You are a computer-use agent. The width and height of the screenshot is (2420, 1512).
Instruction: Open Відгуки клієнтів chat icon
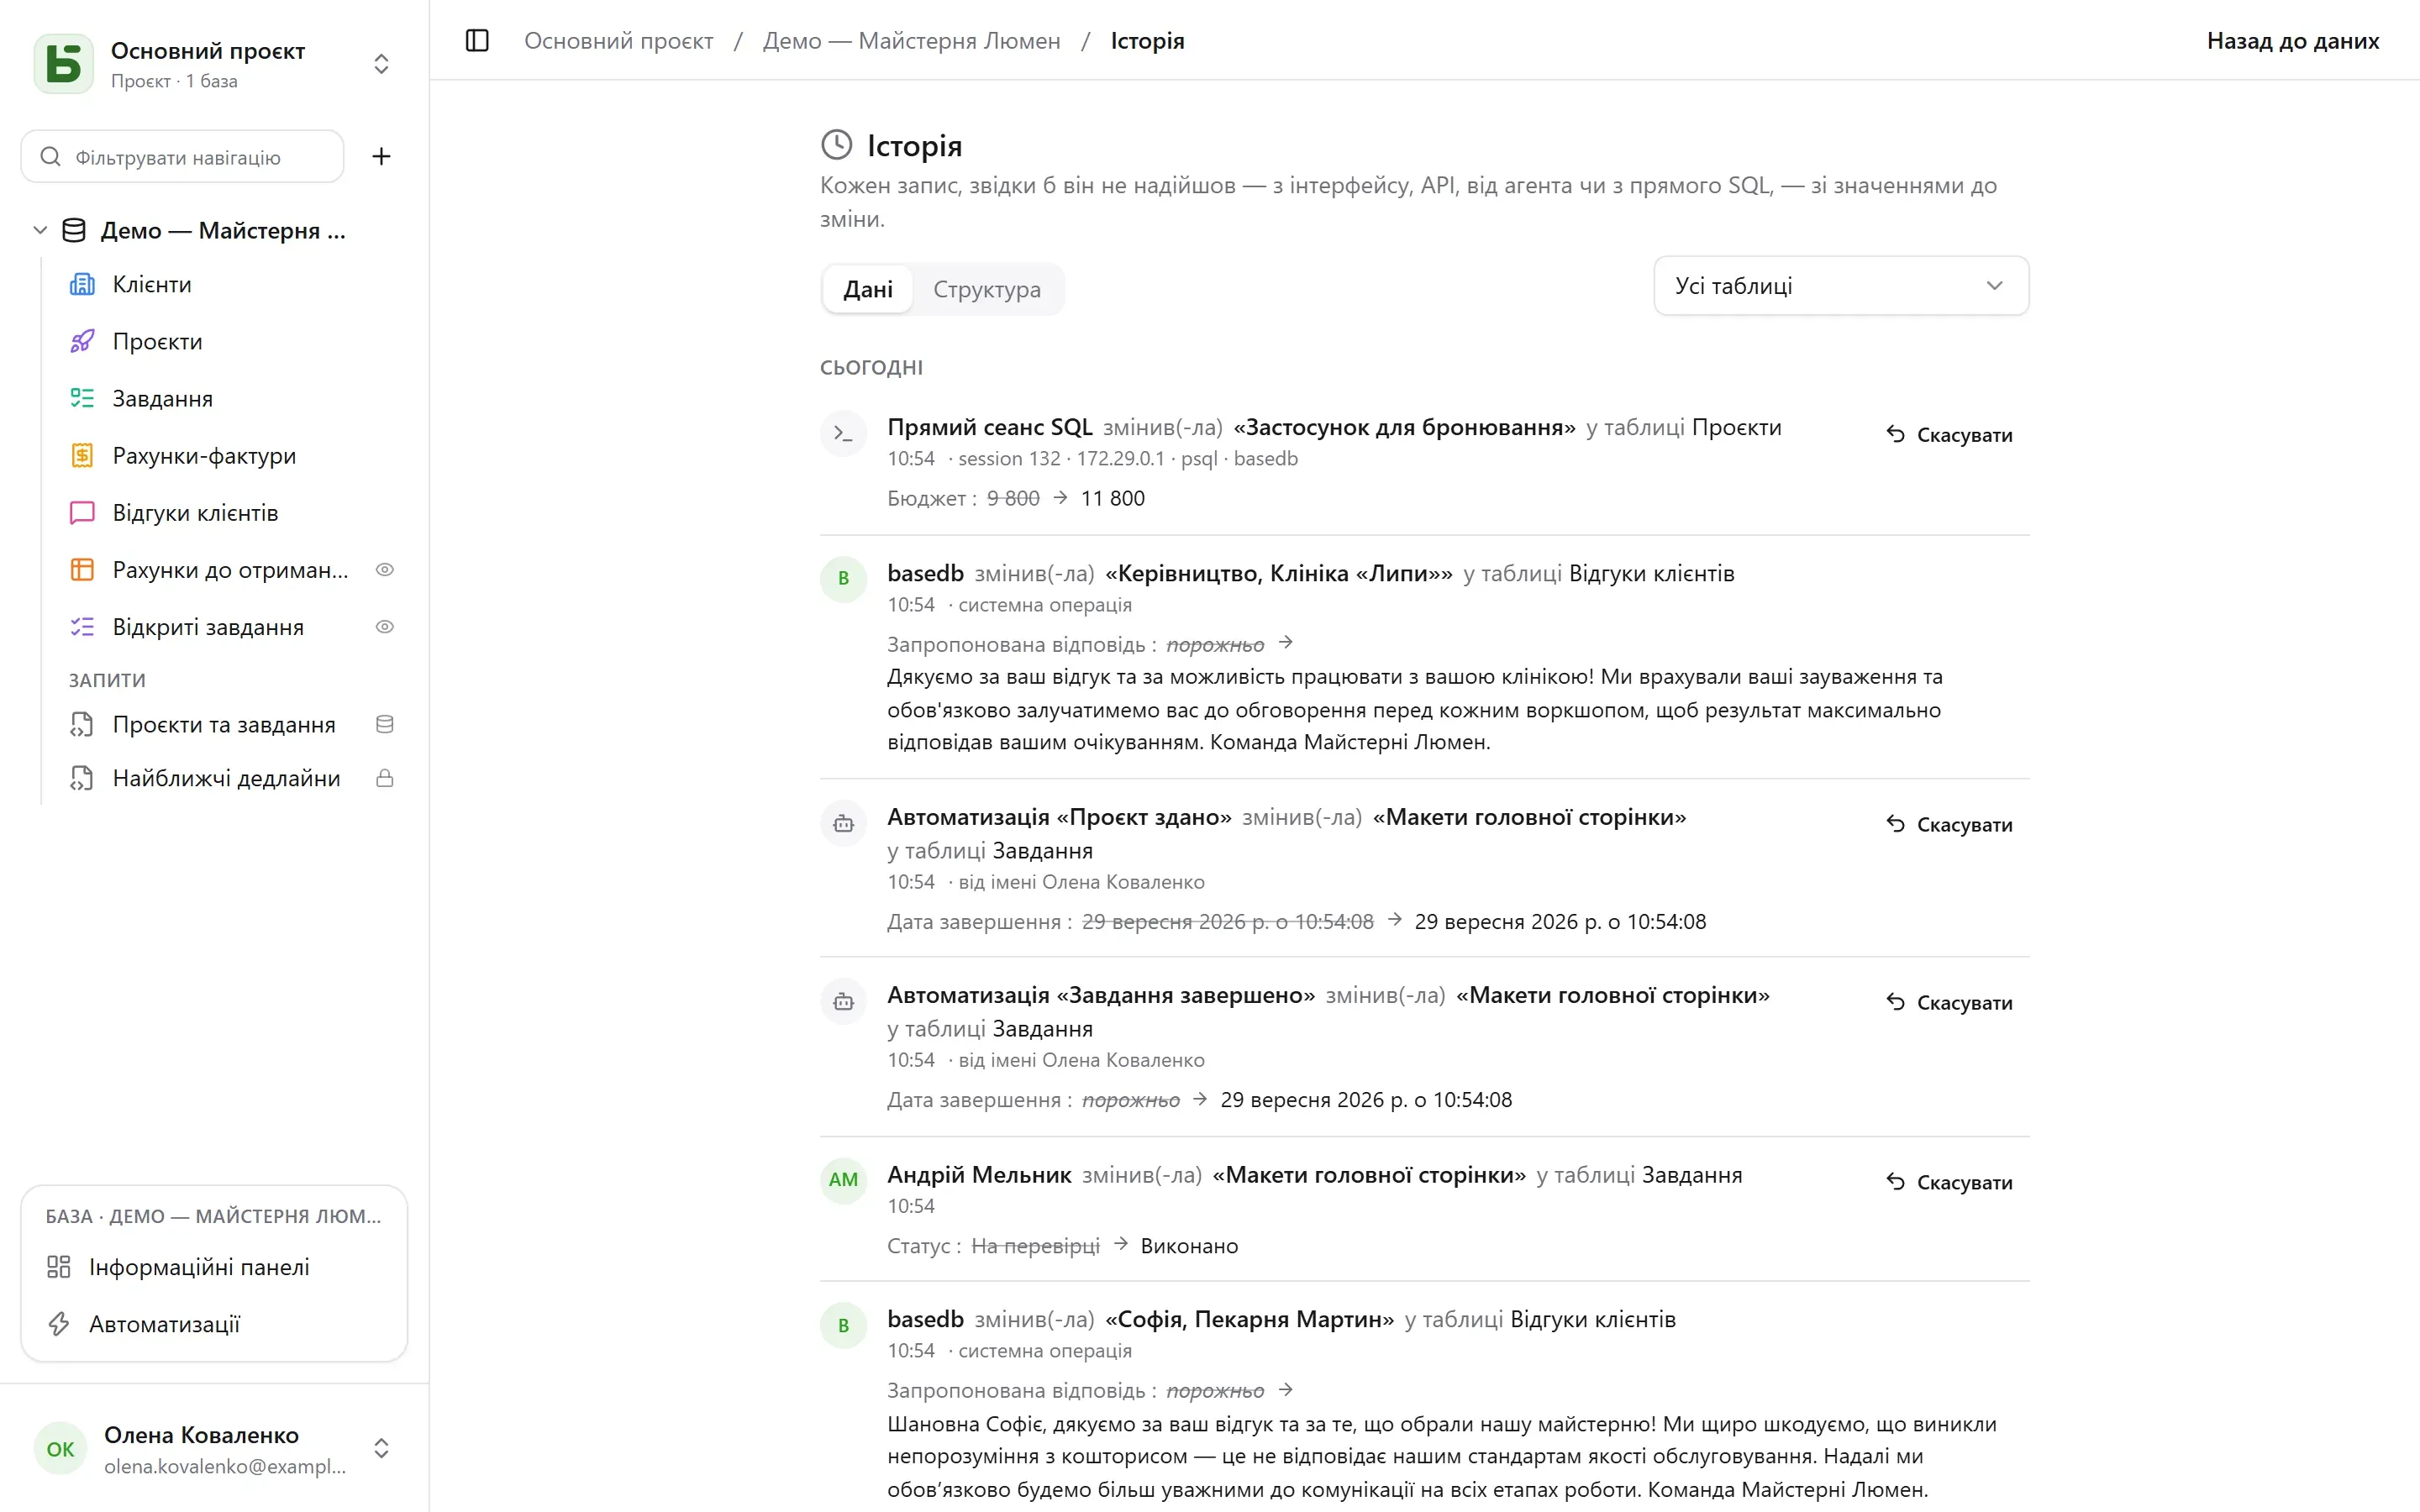pyautogui.click(x=82, y=513)
